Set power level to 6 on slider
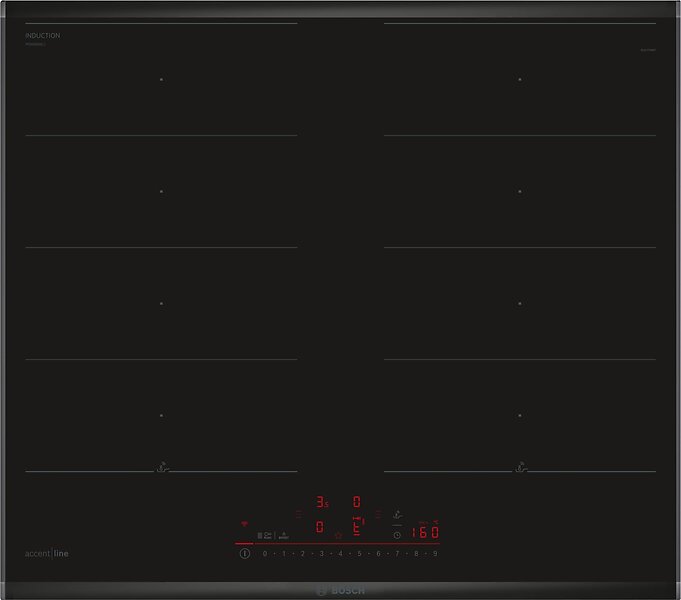 click(378, 553)
